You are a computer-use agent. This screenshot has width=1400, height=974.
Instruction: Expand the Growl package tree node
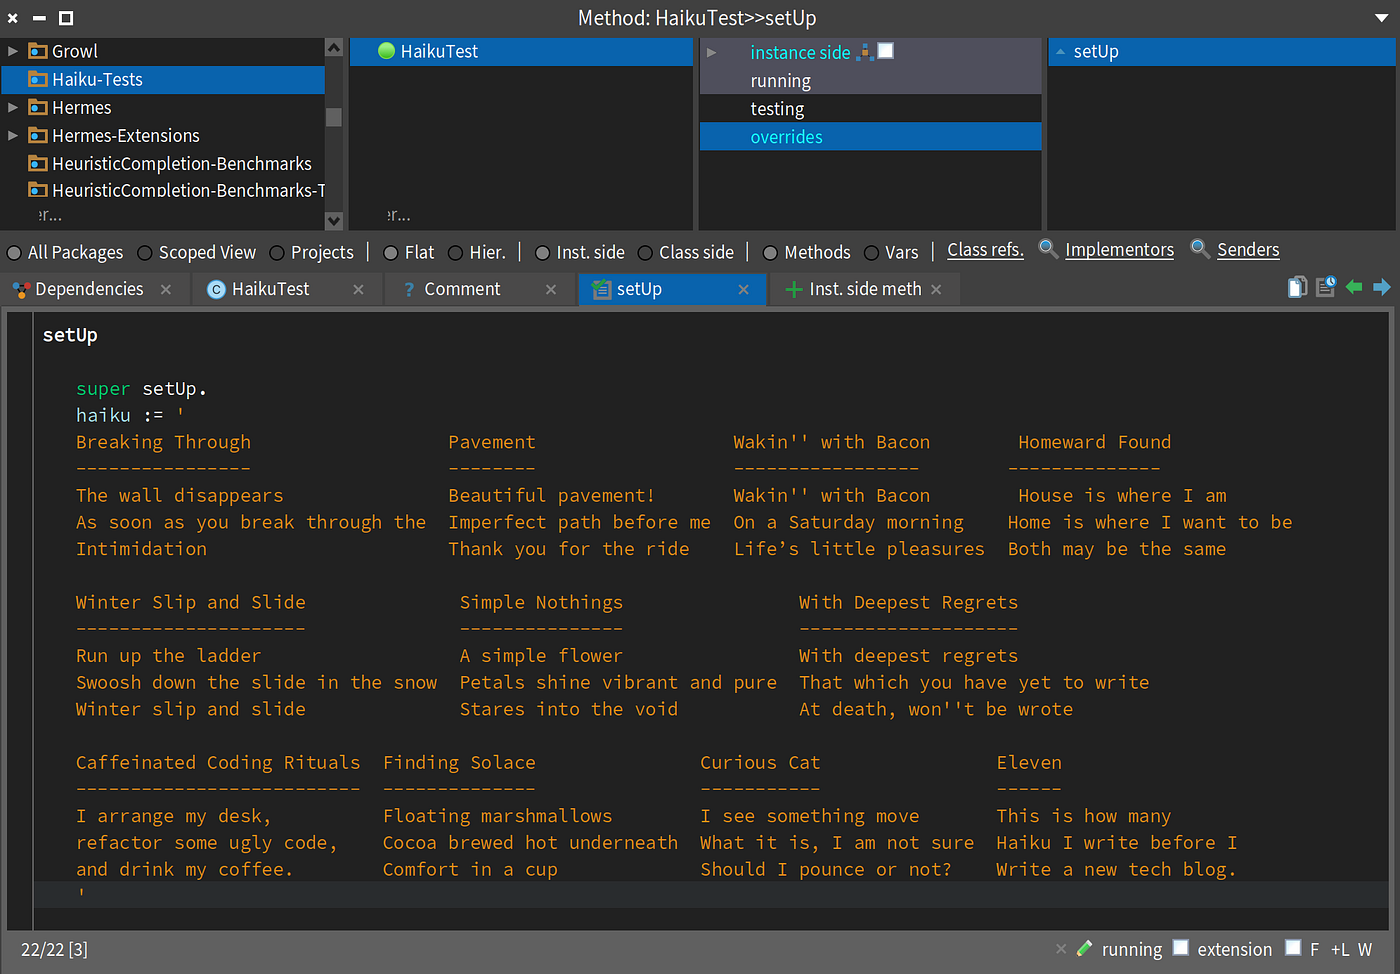click(x=13, y=51)
